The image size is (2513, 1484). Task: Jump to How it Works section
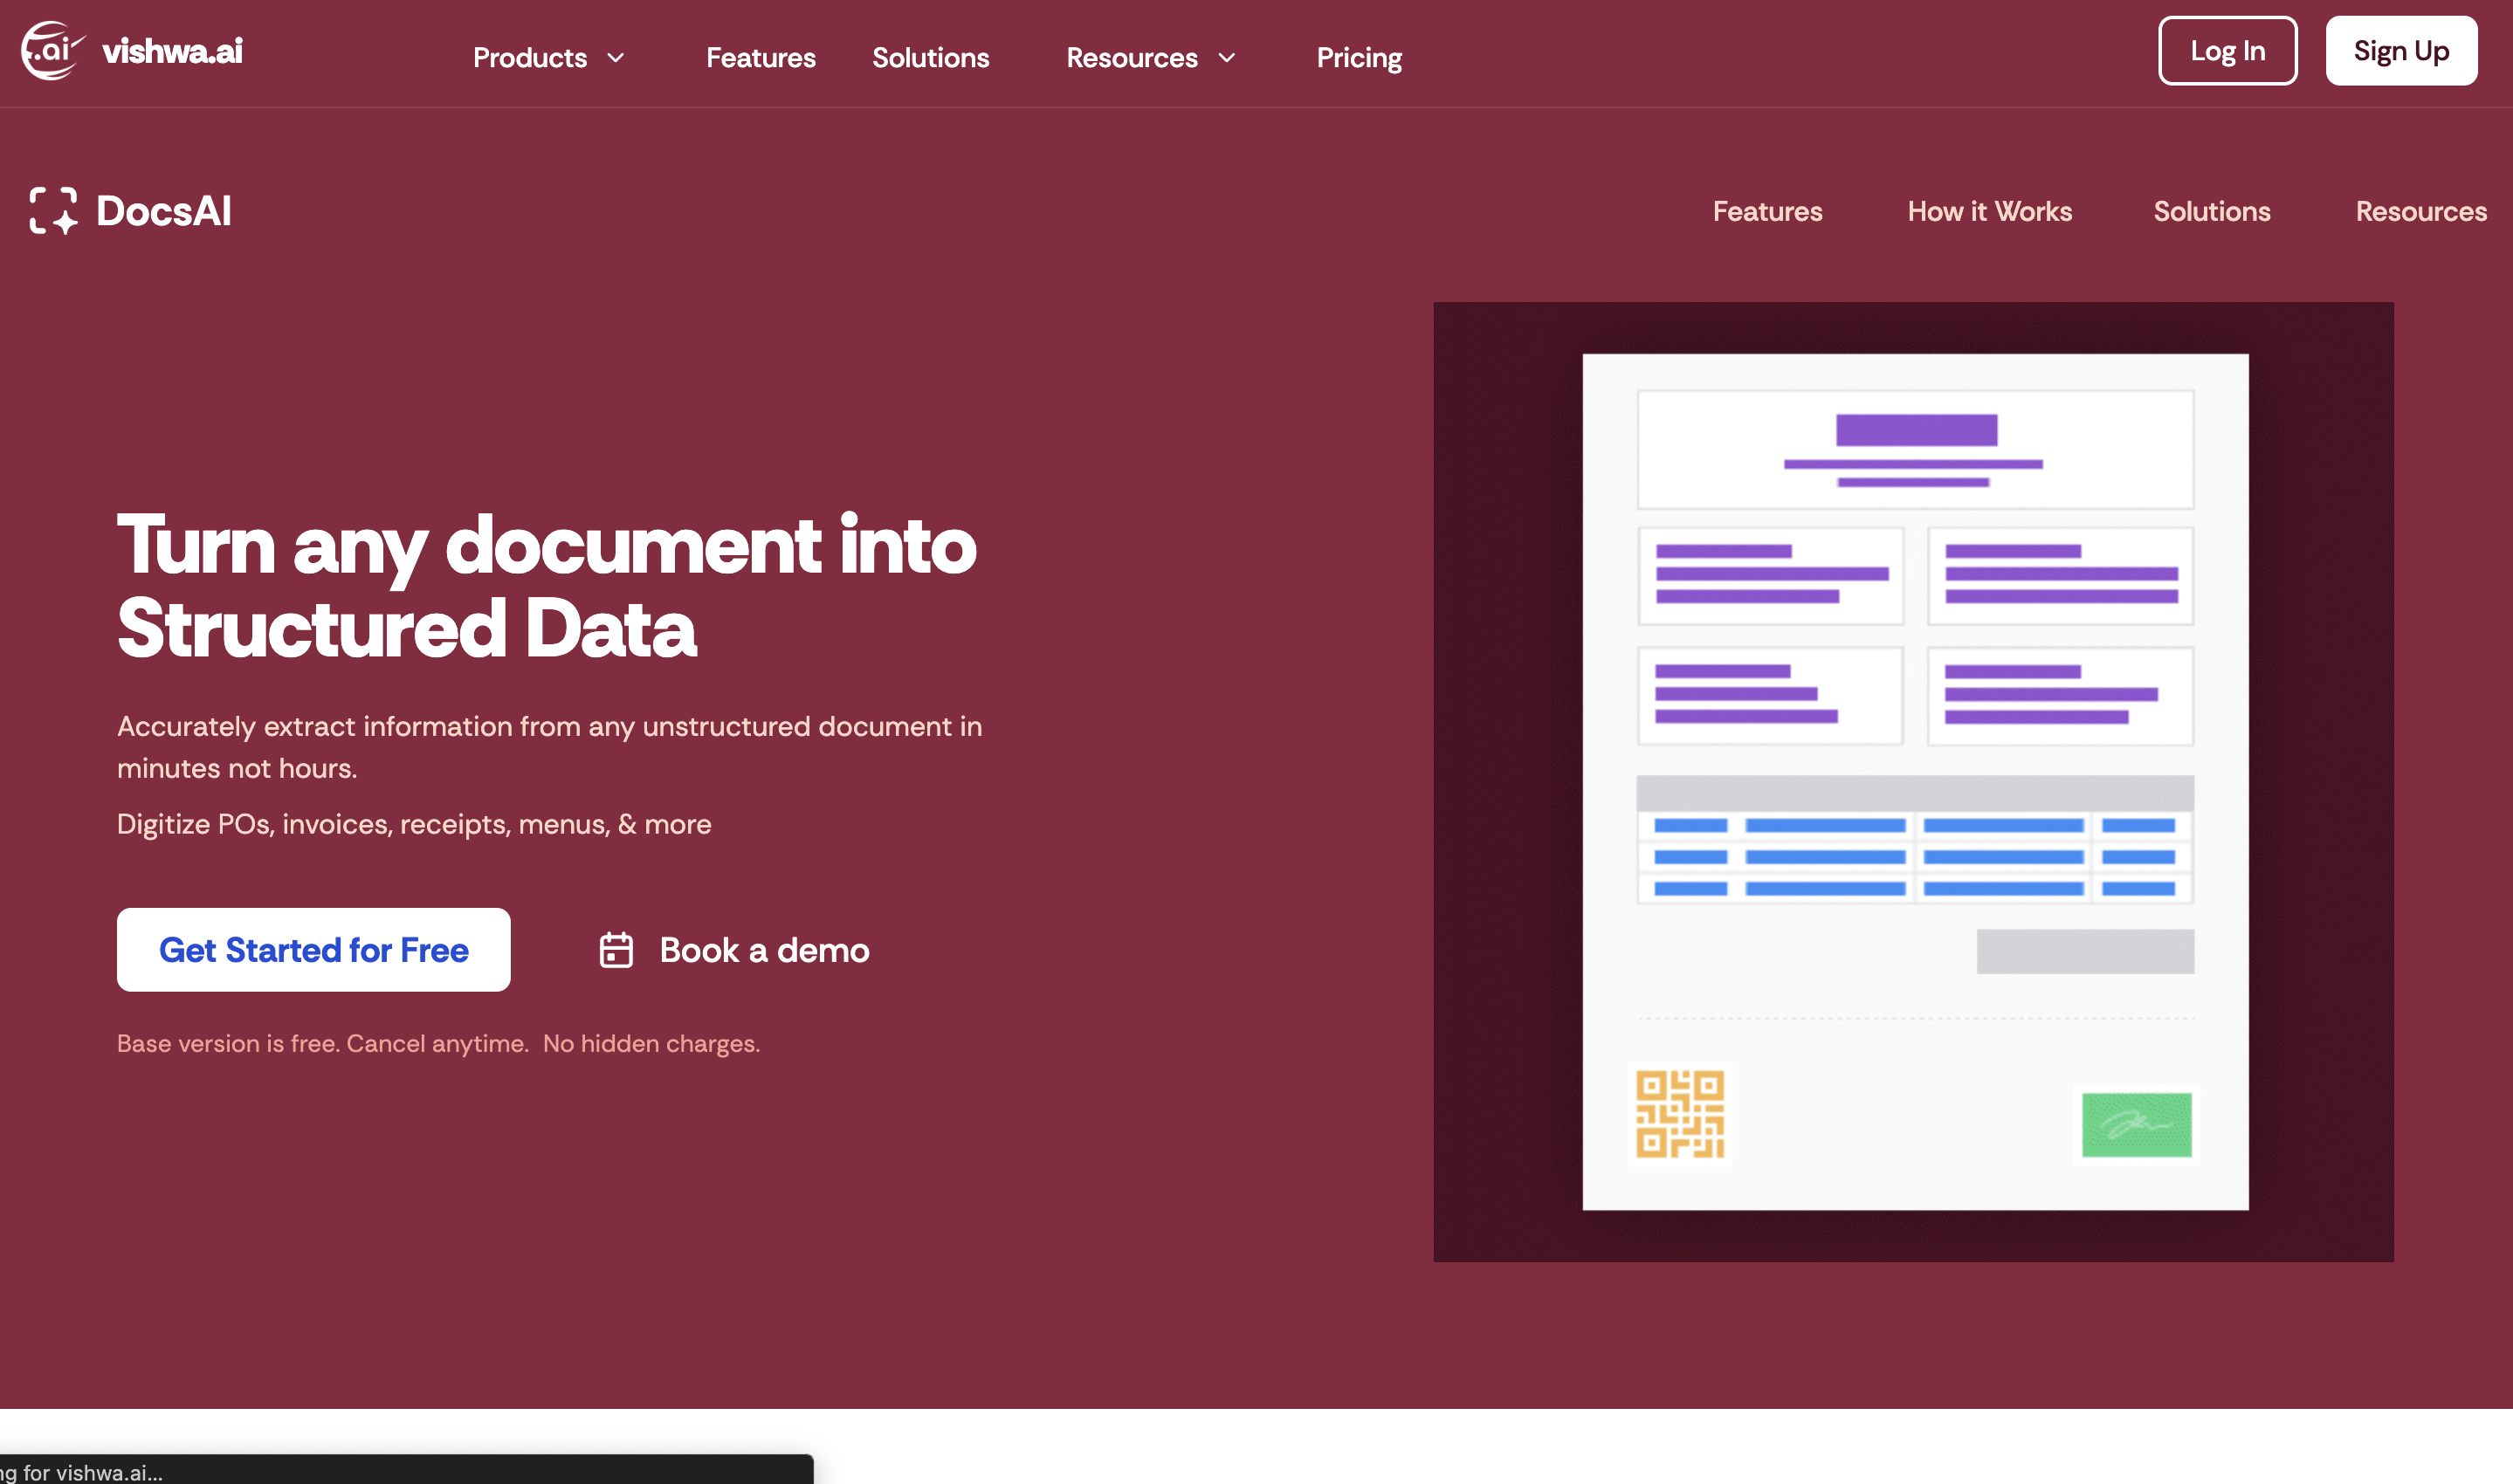pyautogui.click(x=1990, y=211)
